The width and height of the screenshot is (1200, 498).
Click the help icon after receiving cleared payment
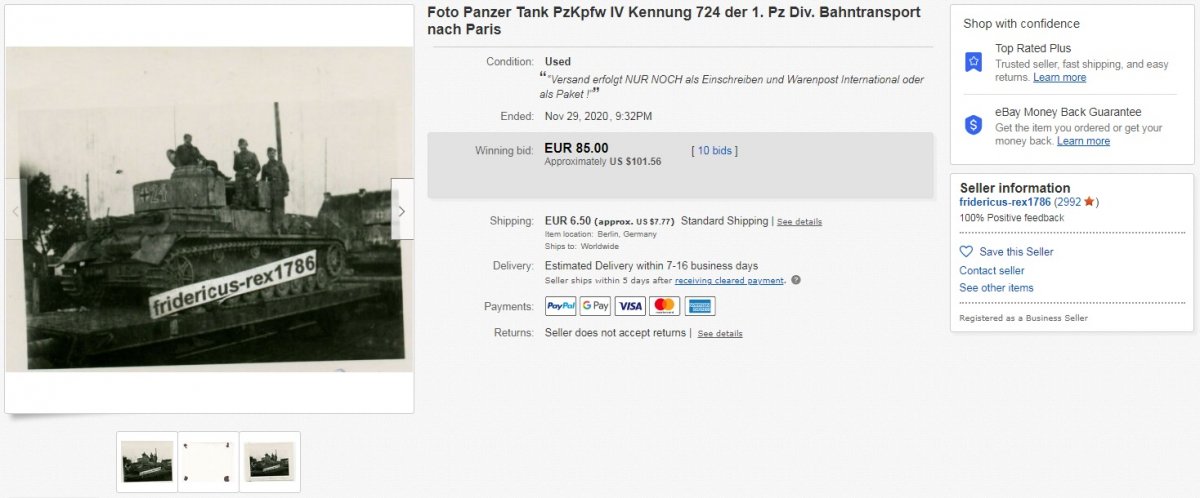point(796,280)
